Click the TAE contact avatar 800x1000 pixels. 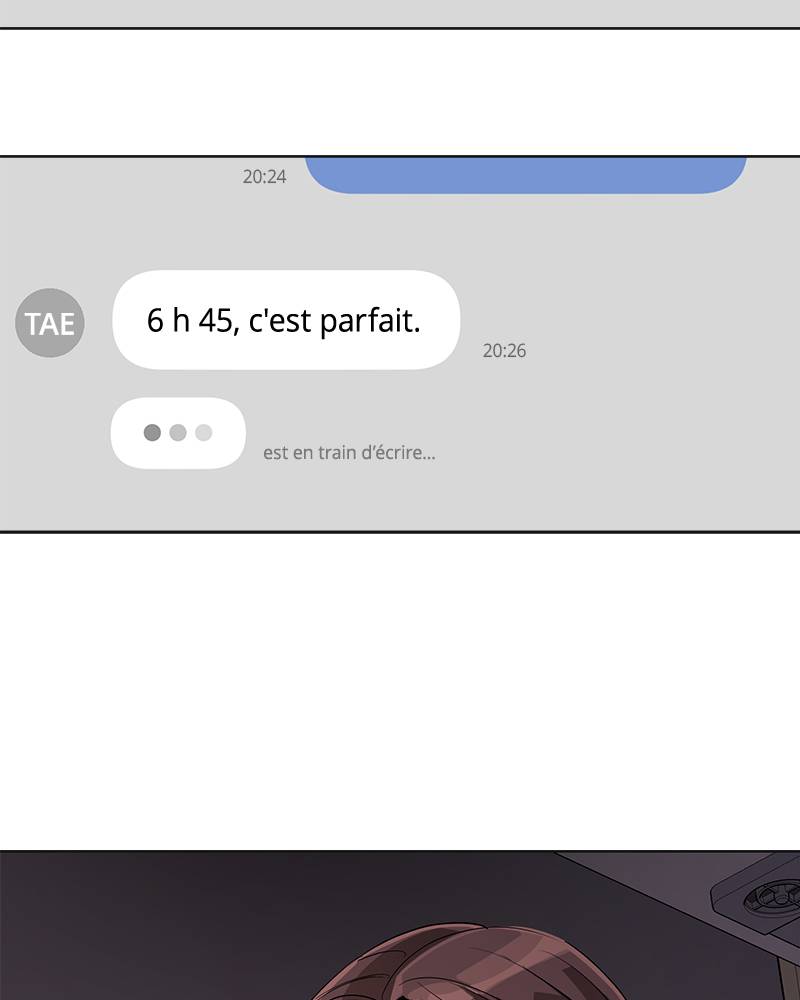(x=50, y=323)
